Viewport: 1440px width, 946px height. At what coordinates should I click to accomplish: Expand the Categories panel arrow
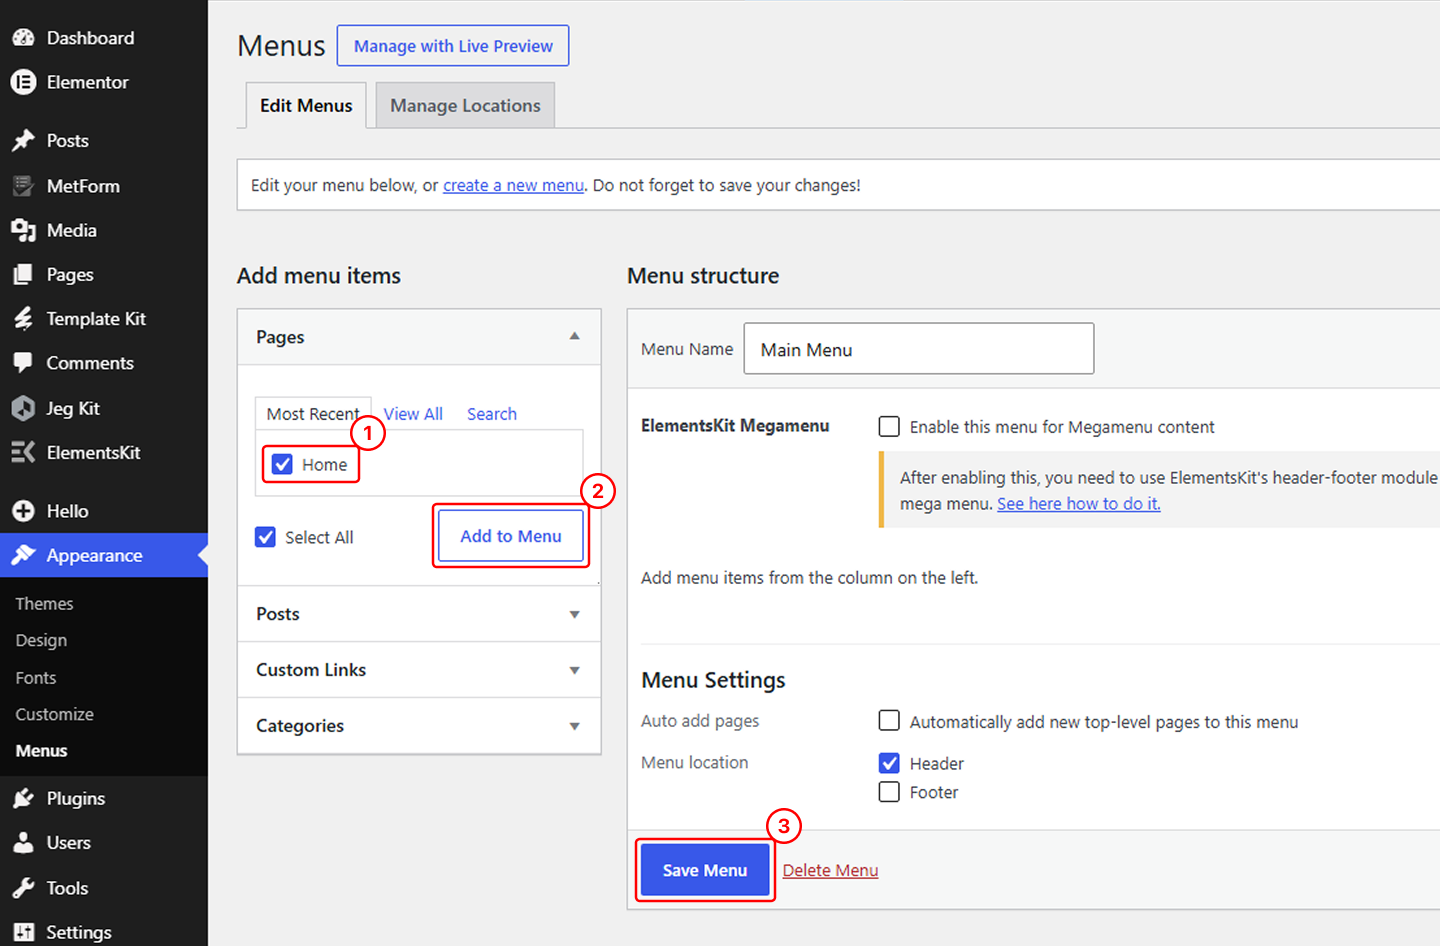(574, 726)
